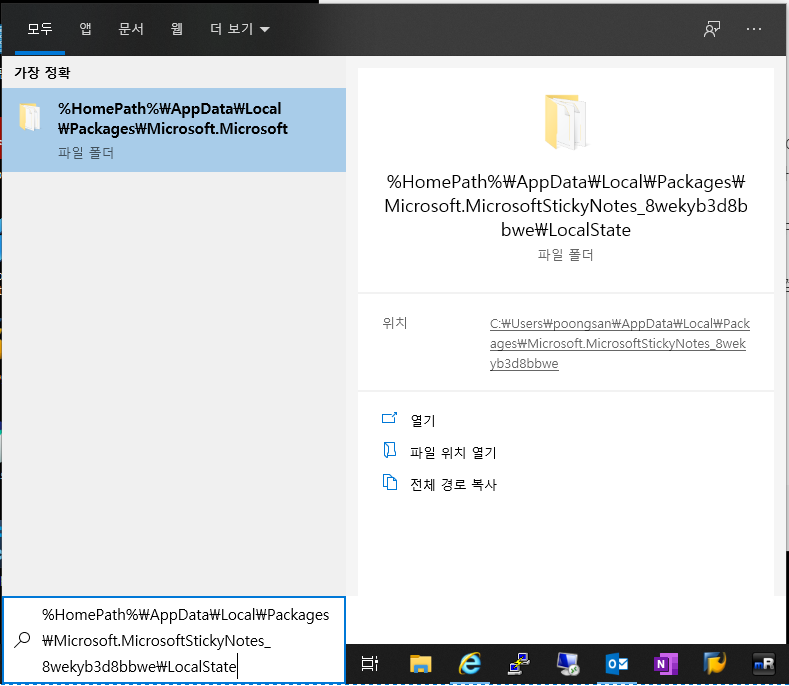The height and width of the screenshot is (686, 789).
Task: Click the 가장 정확 section heading
Action: point(42,73)
